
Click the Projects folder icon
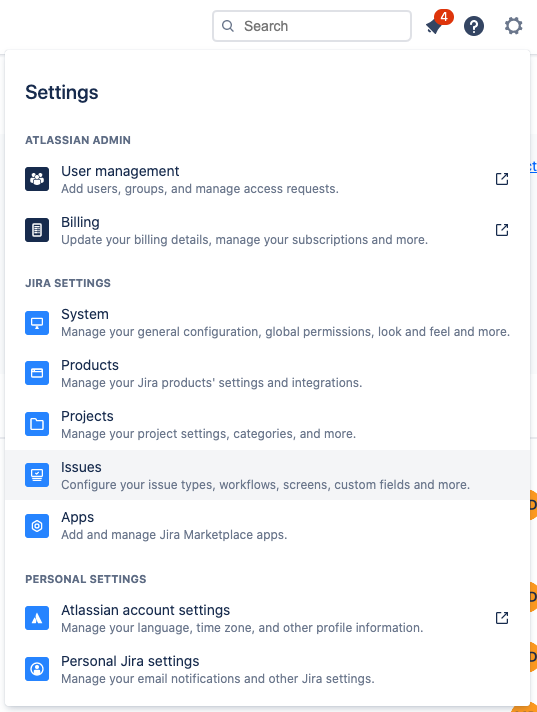tap(37, 424)
